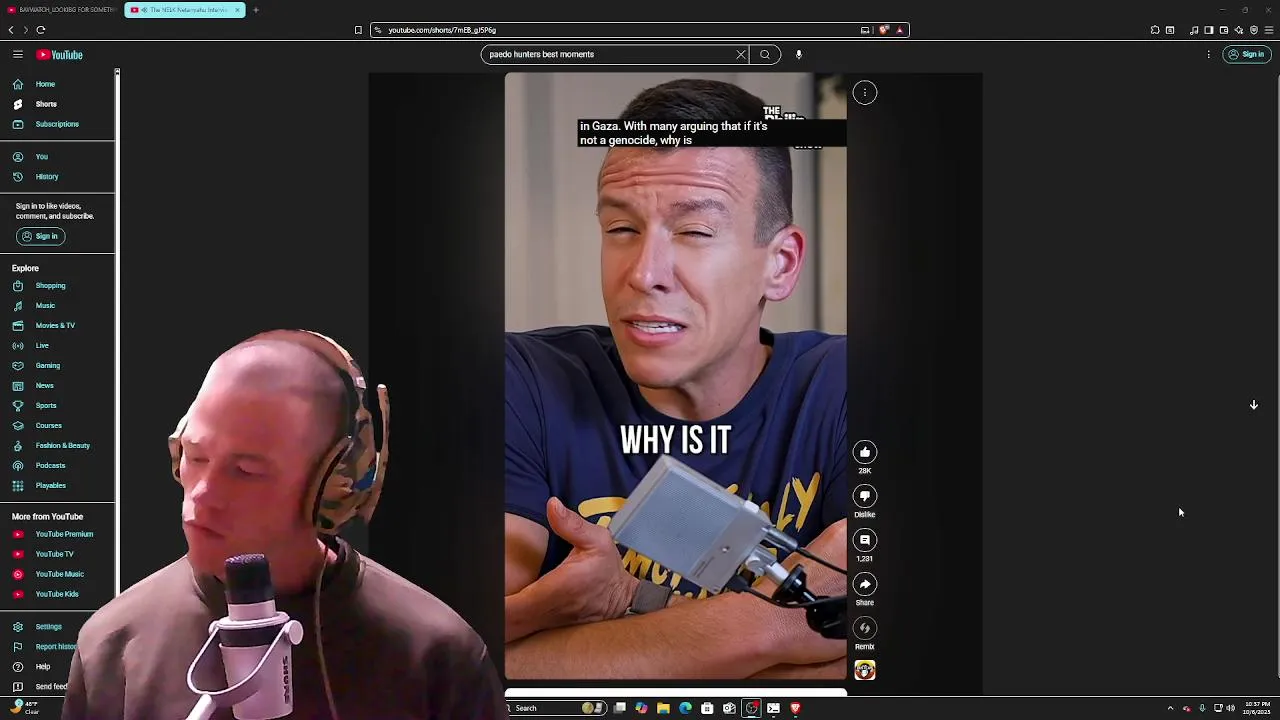
Task: Reload the page
Action: 41,30
